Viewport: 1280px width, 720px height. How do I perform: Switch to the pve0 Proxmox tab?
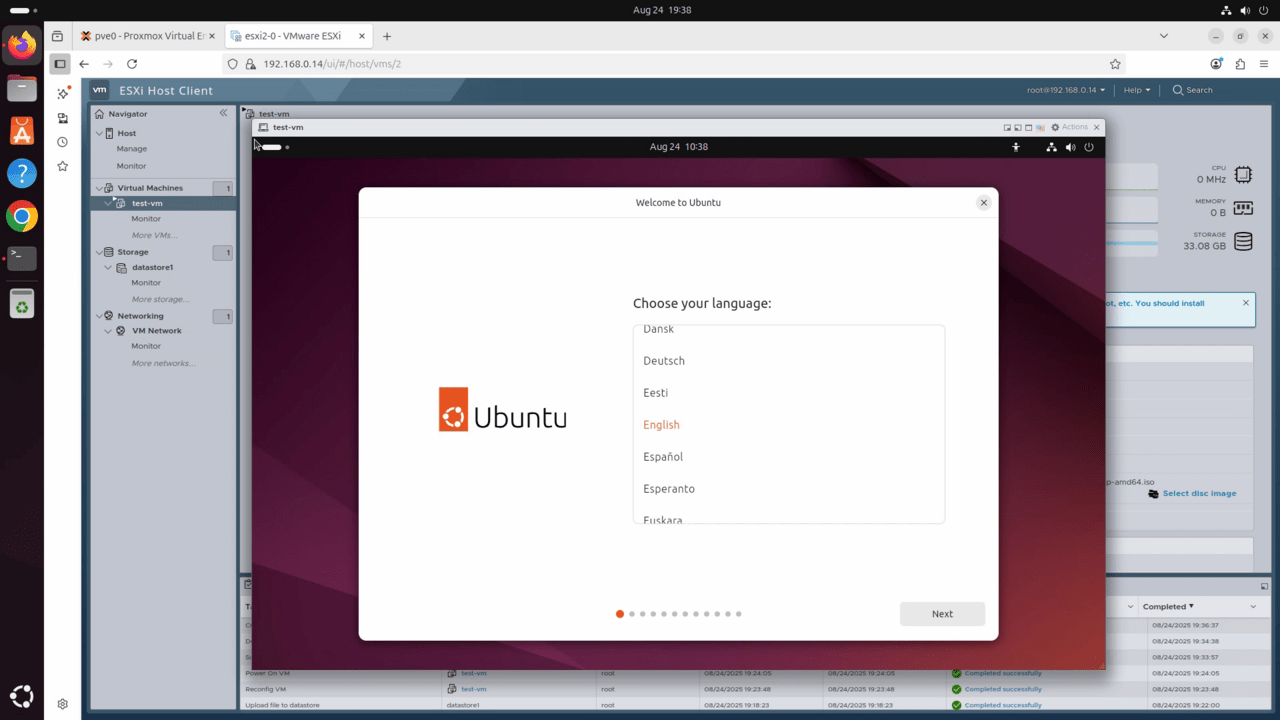148,36
